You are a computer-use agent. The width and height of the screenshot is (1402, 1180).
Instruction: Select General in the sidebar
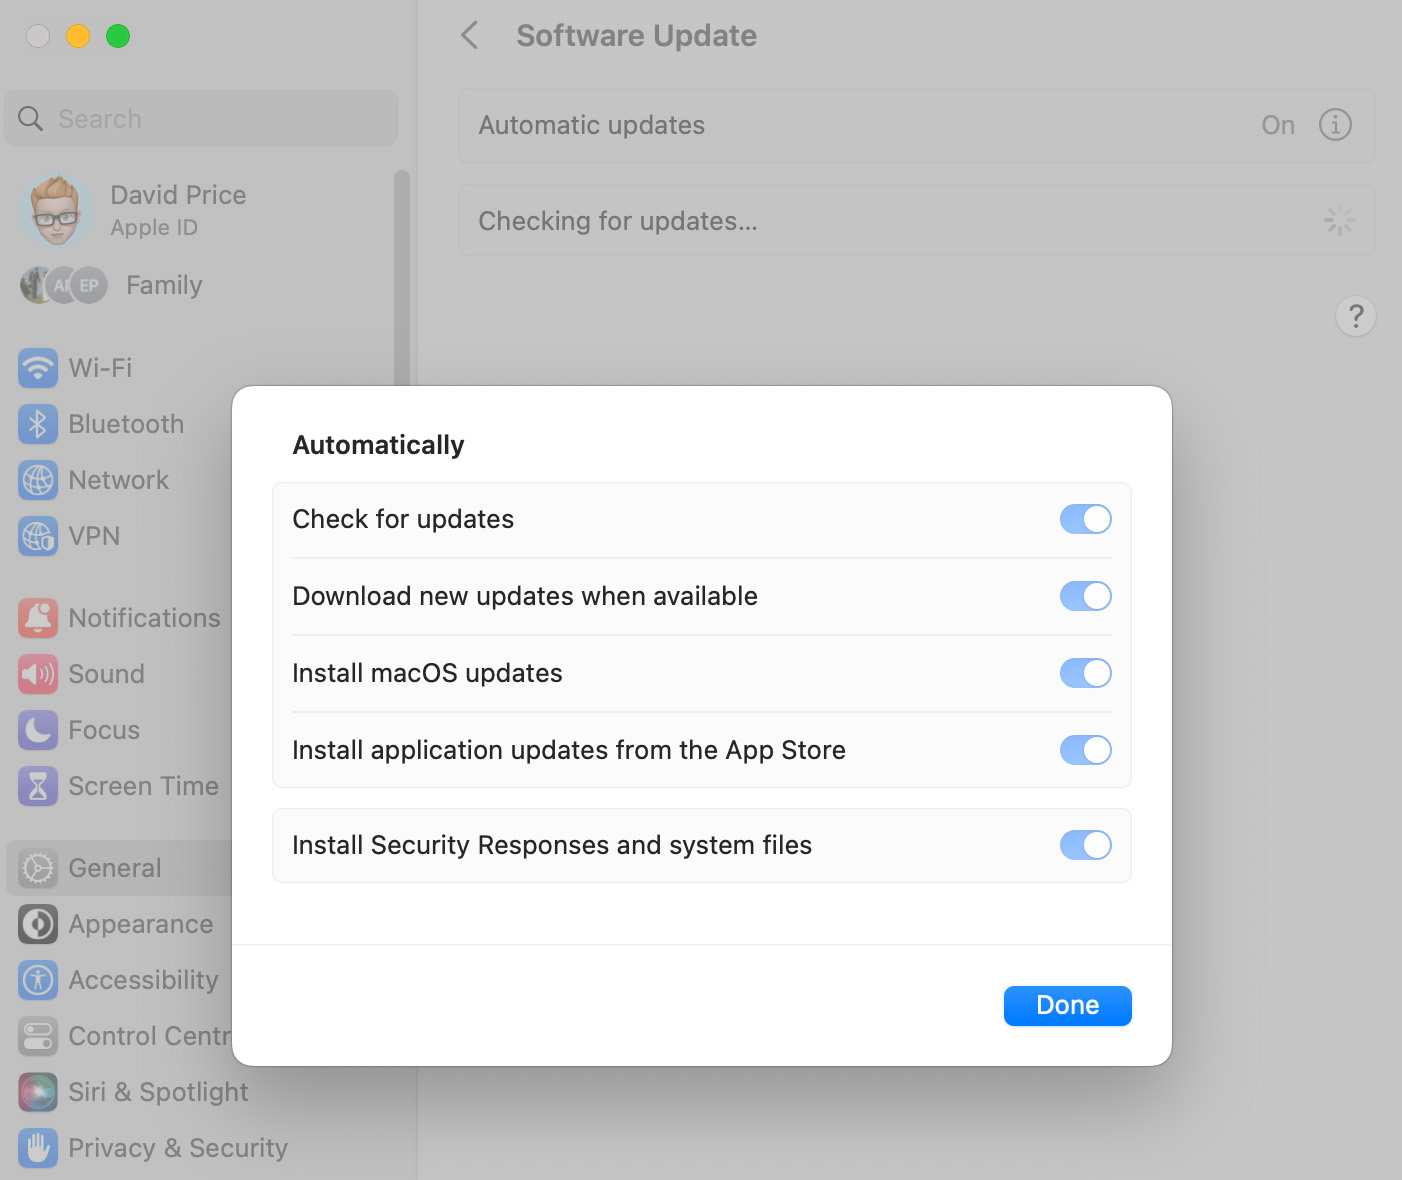[x=114, y=868]
